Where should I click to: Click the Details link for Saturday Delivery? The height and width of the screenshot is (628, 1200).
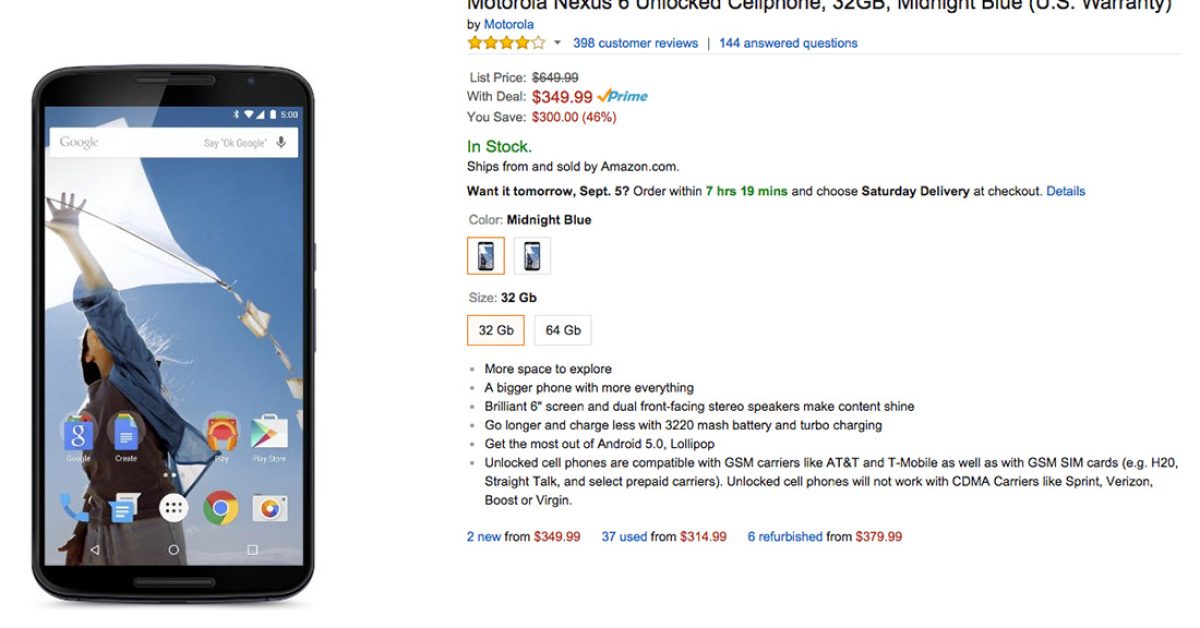tap(1065, 191)
